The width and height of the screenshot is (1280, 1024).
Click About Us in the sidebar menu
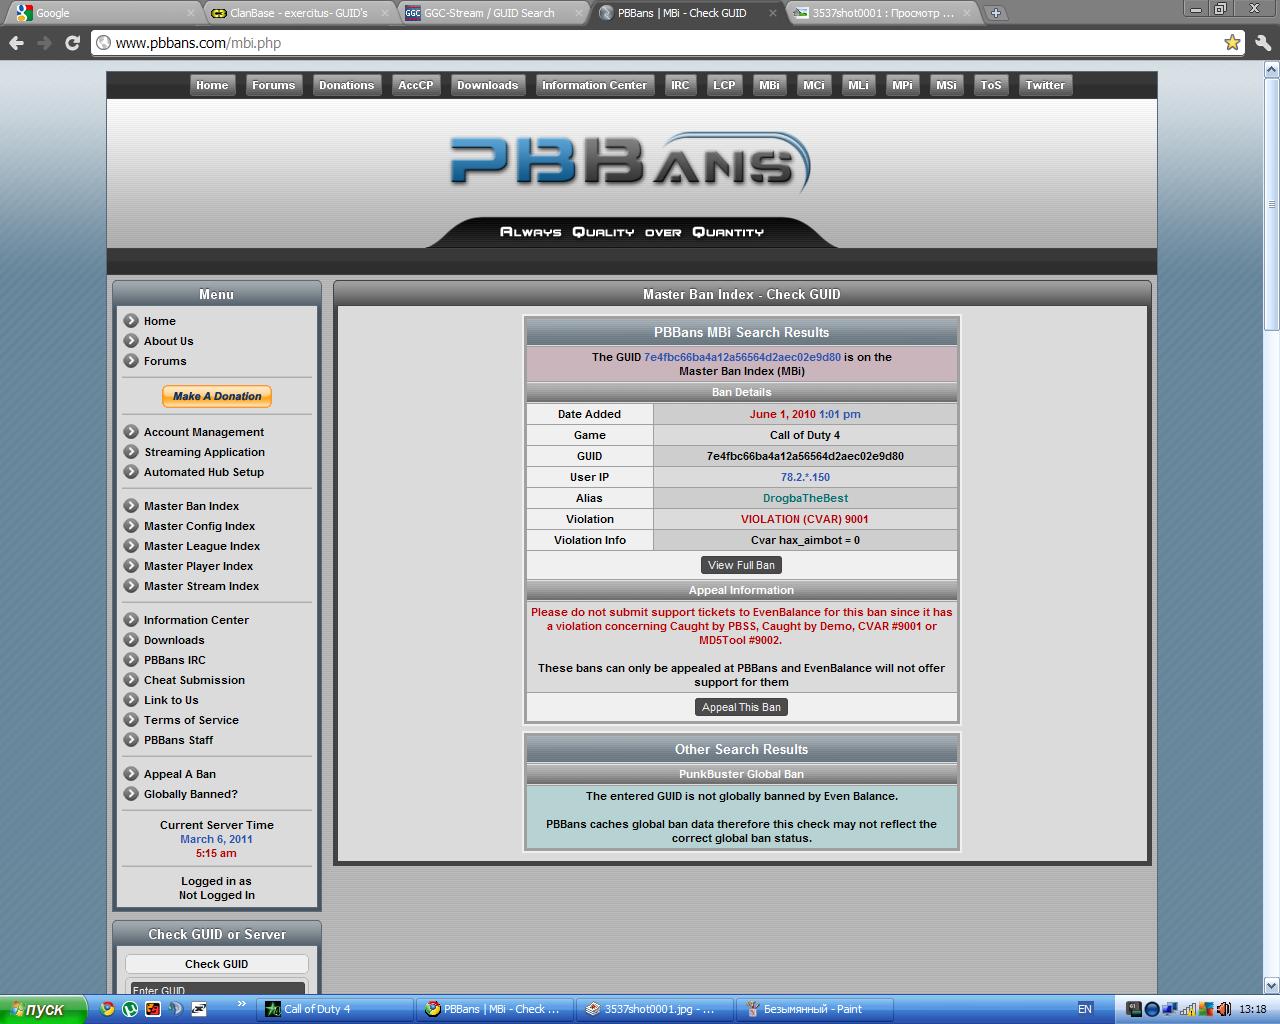pyautogui.click(x=168, y=341)
